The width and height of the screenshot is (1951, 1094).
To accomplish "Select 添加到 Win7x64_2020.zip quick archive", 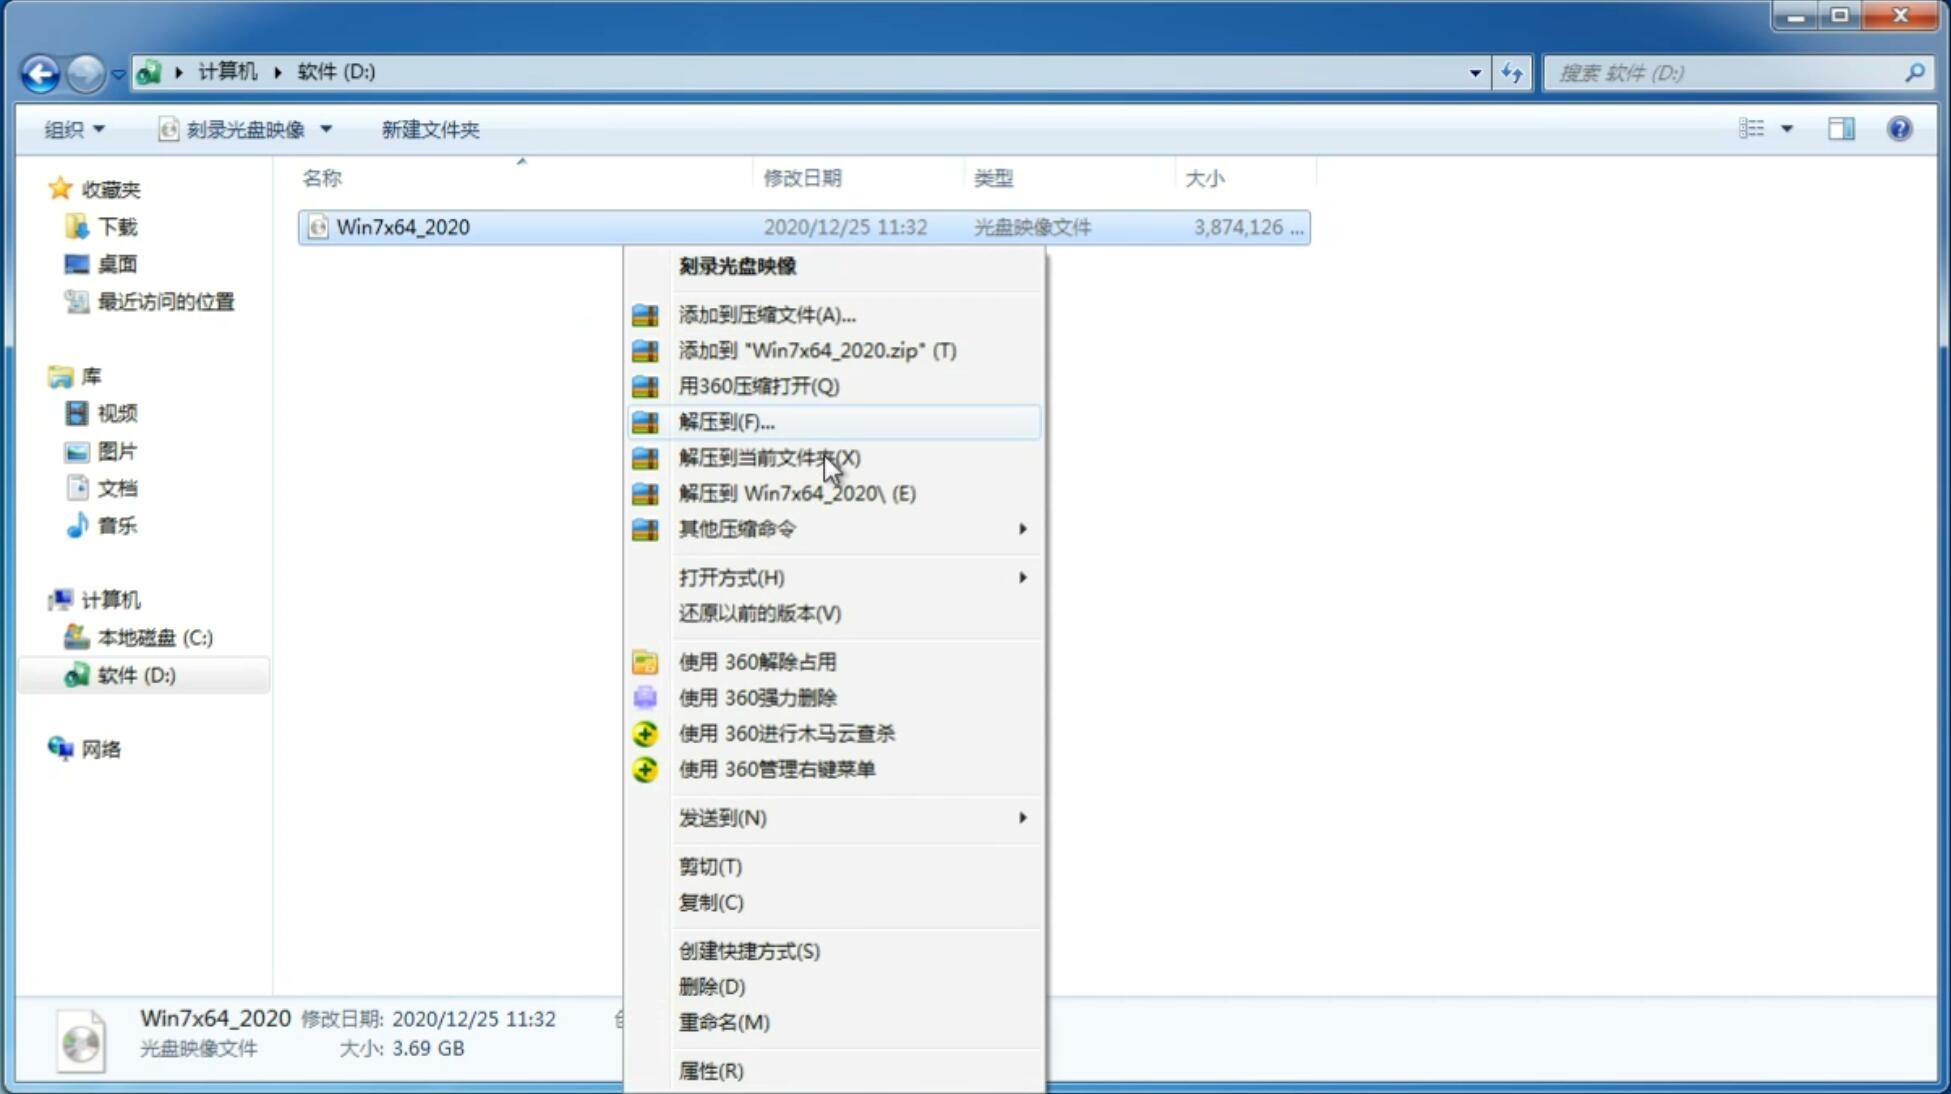I will pyautogui.click(x=819, y=350).
